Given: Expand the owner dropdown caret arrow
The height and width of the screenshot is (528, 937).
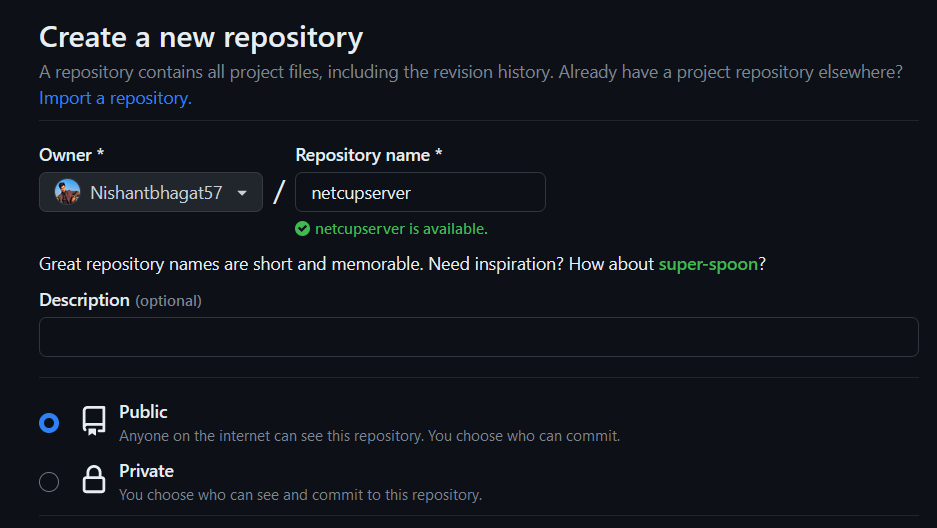Looking at the screenshot, I should 242,193.
